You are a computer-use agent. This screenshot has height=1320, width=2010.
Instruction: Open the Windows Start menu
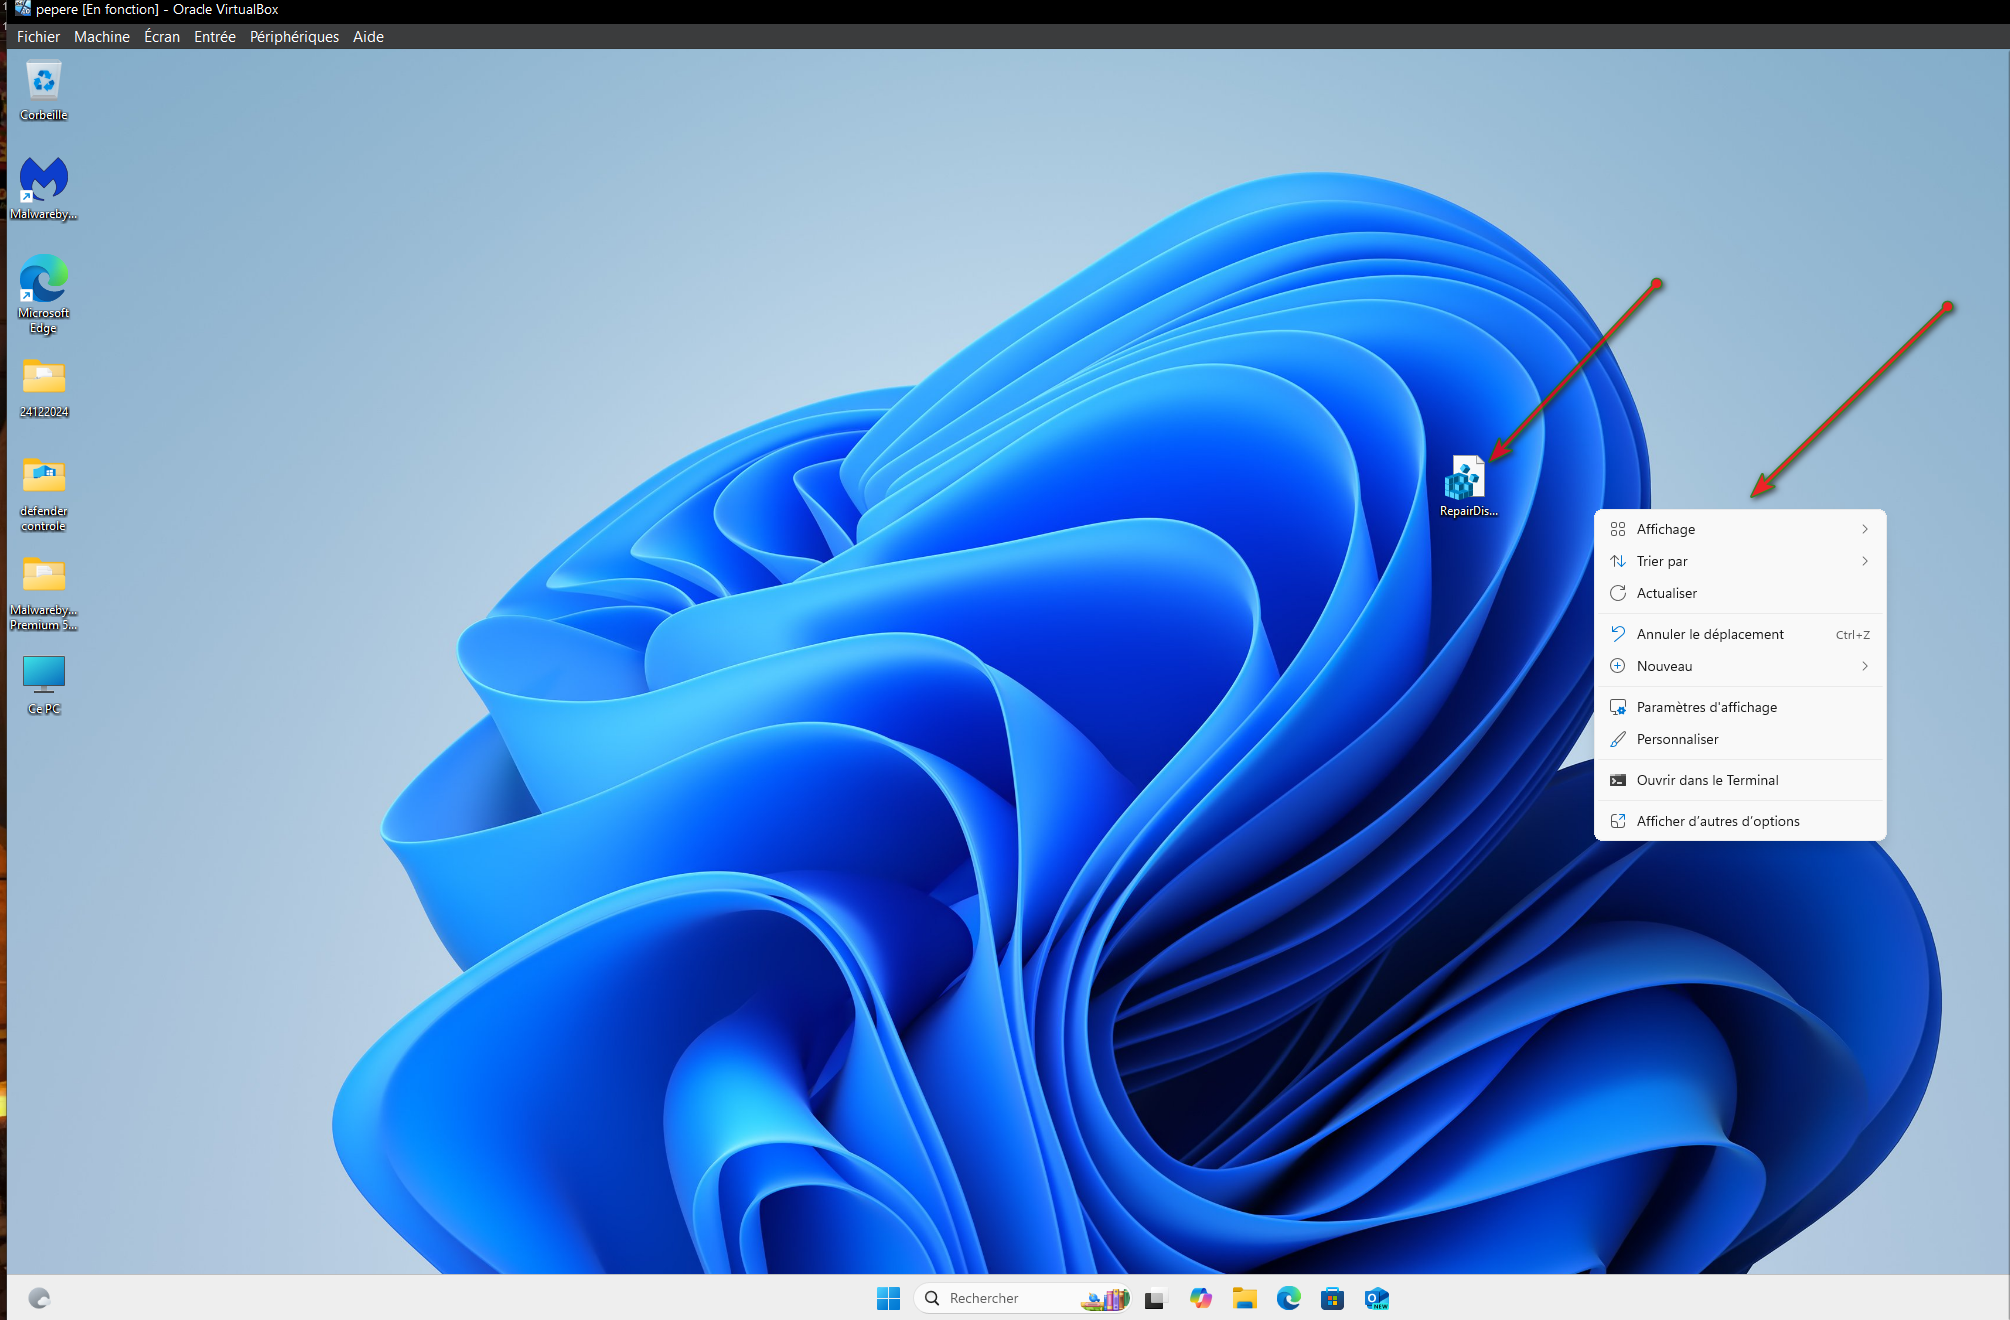[888, 1298]
